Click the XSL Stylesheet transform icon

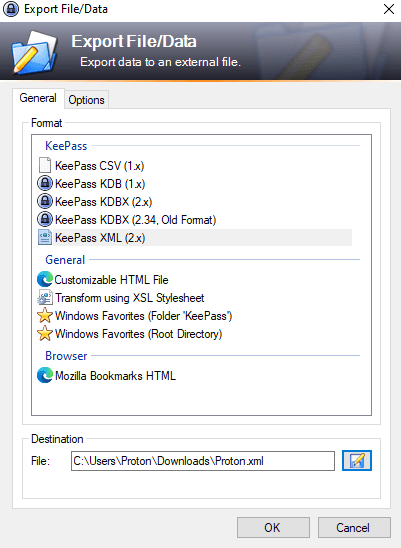(45, 297)
